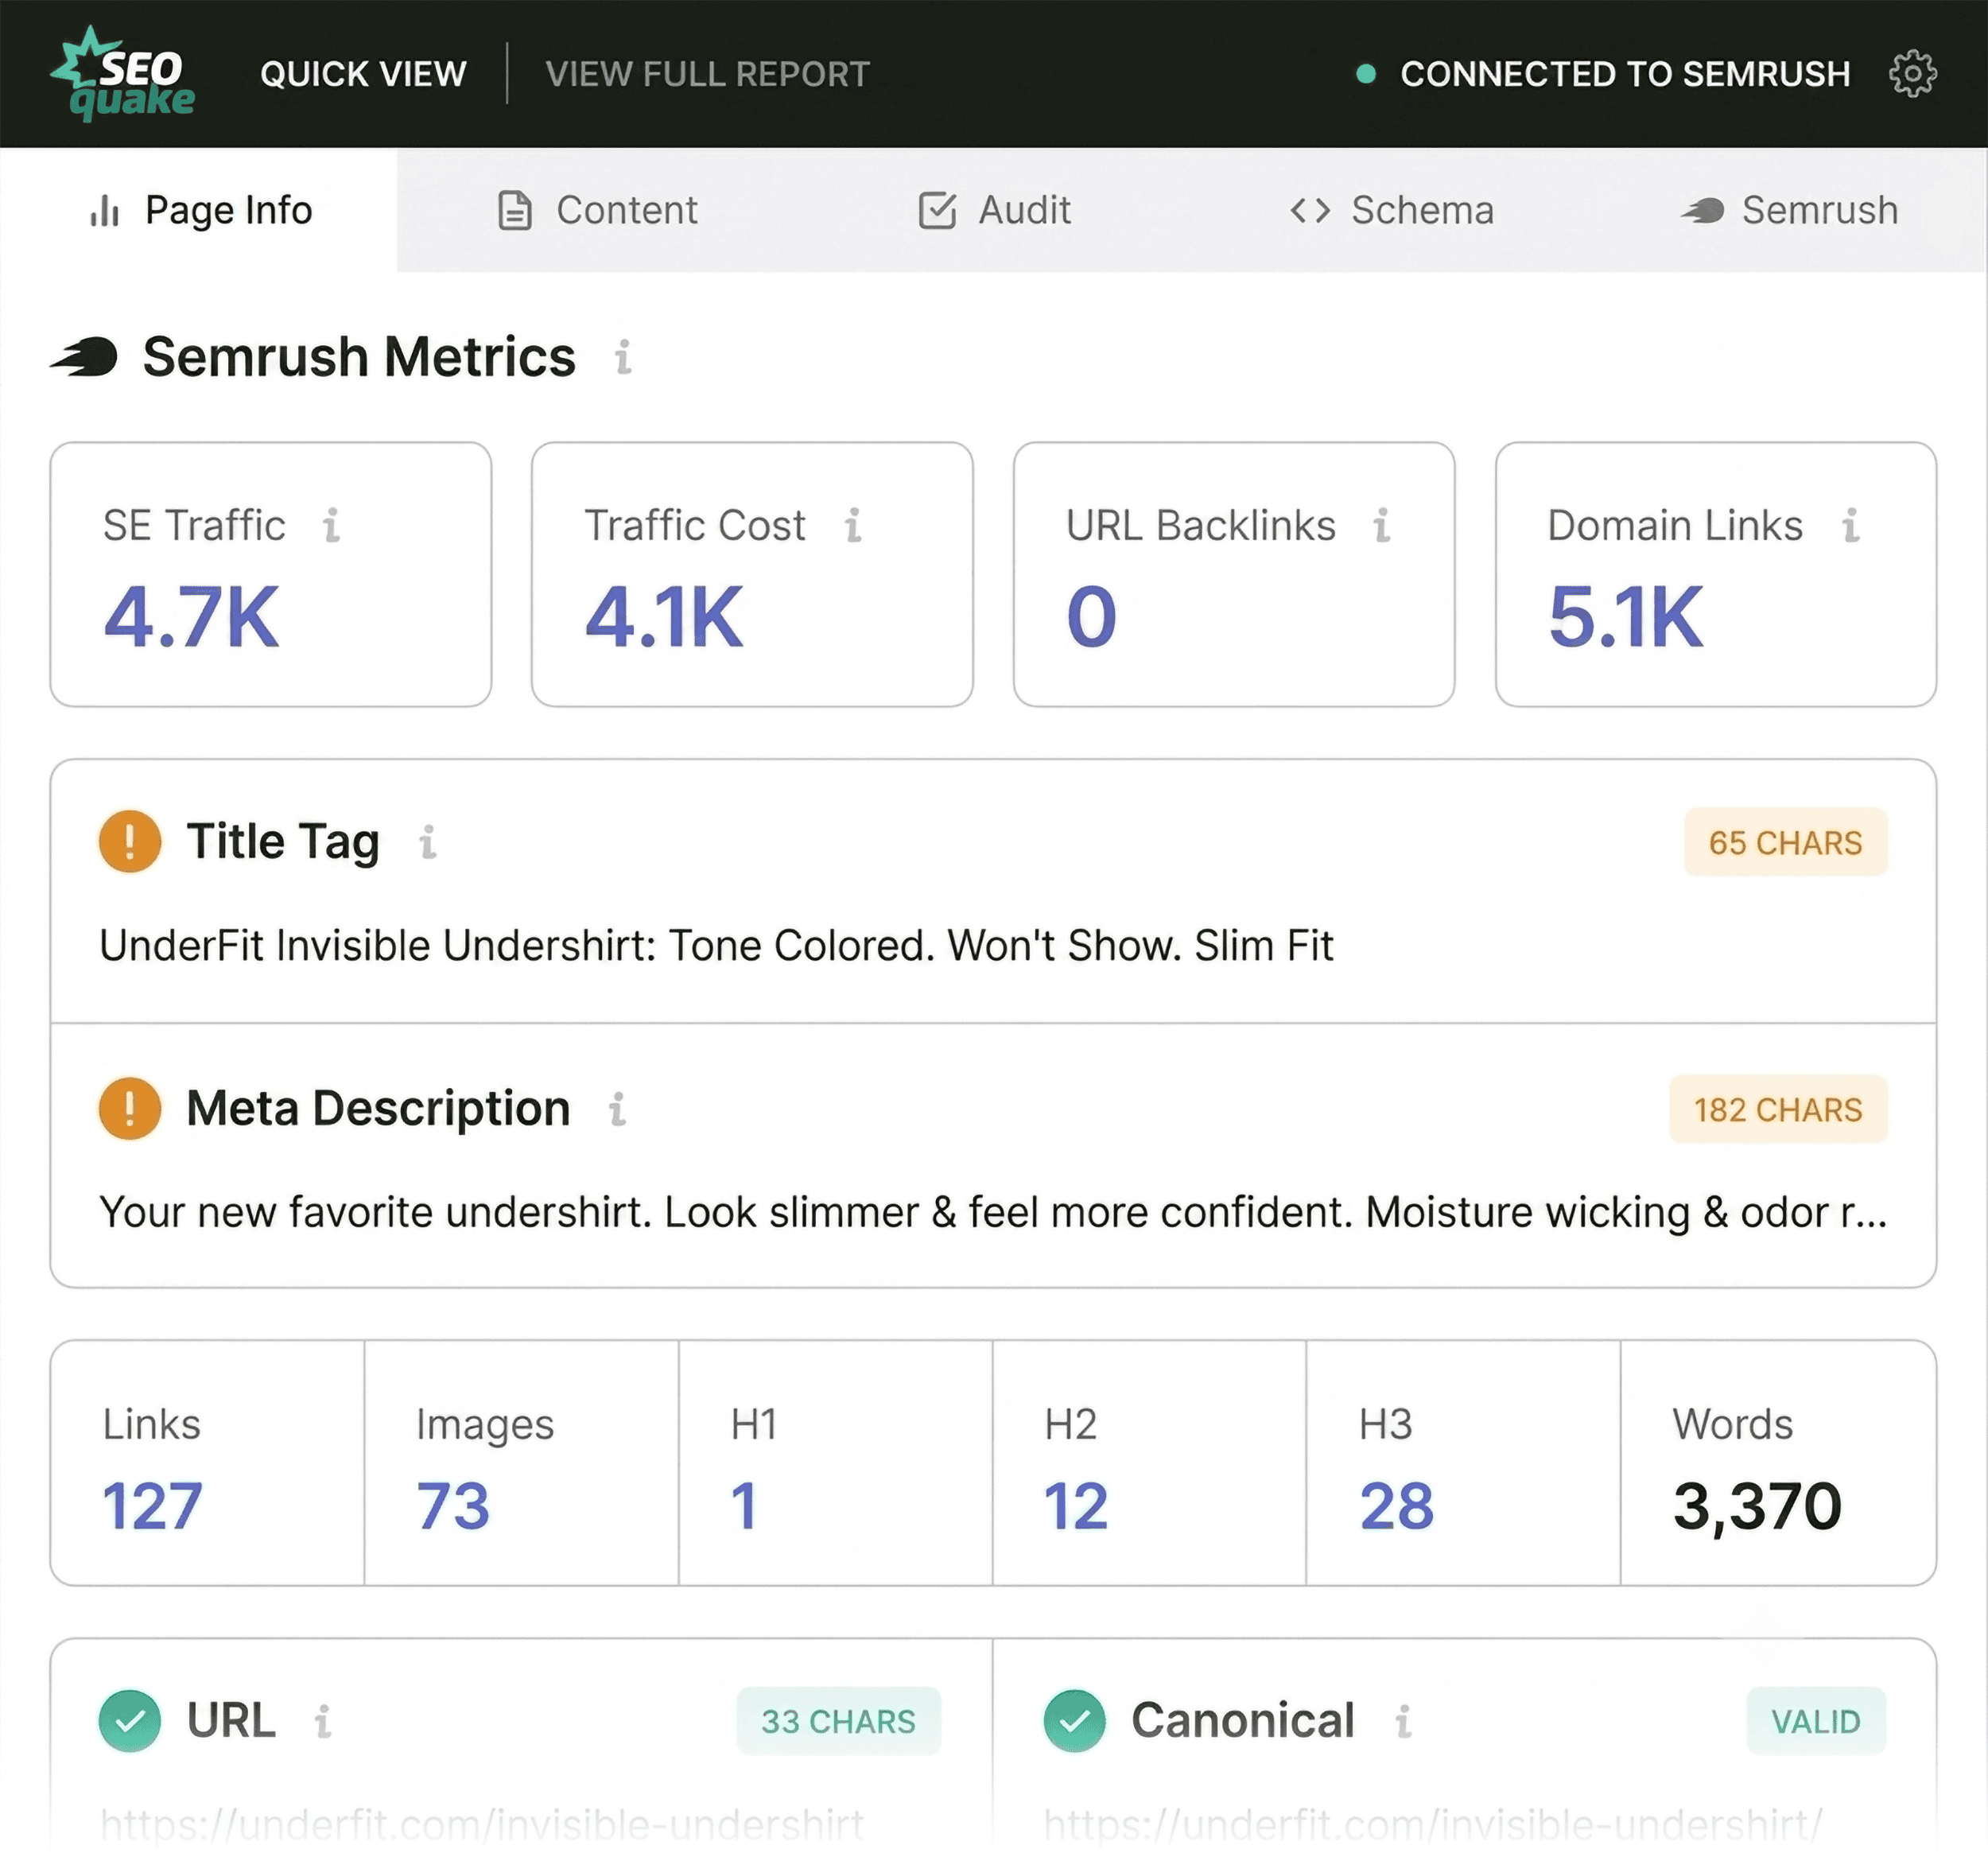Viewport: 1988px width, 1861px height.
Task: Open the Audit tab
Action: click(994, 211)
